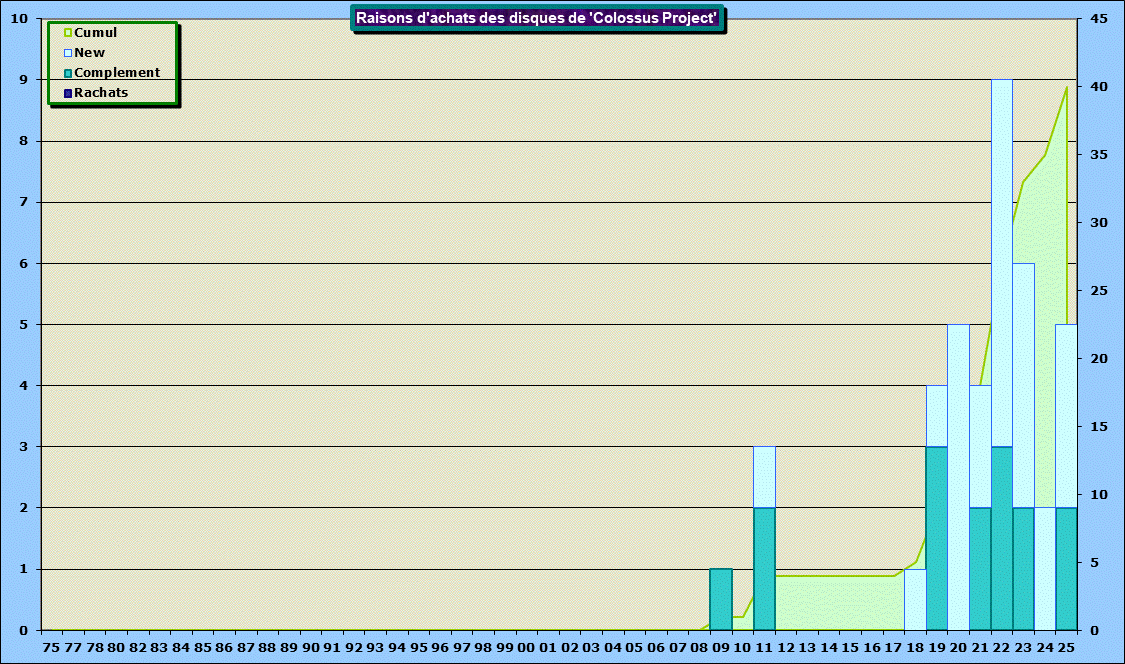Select the 'Cumul' legend label
Viewport: 1125px width, 664px height.
tap(95, 33)
